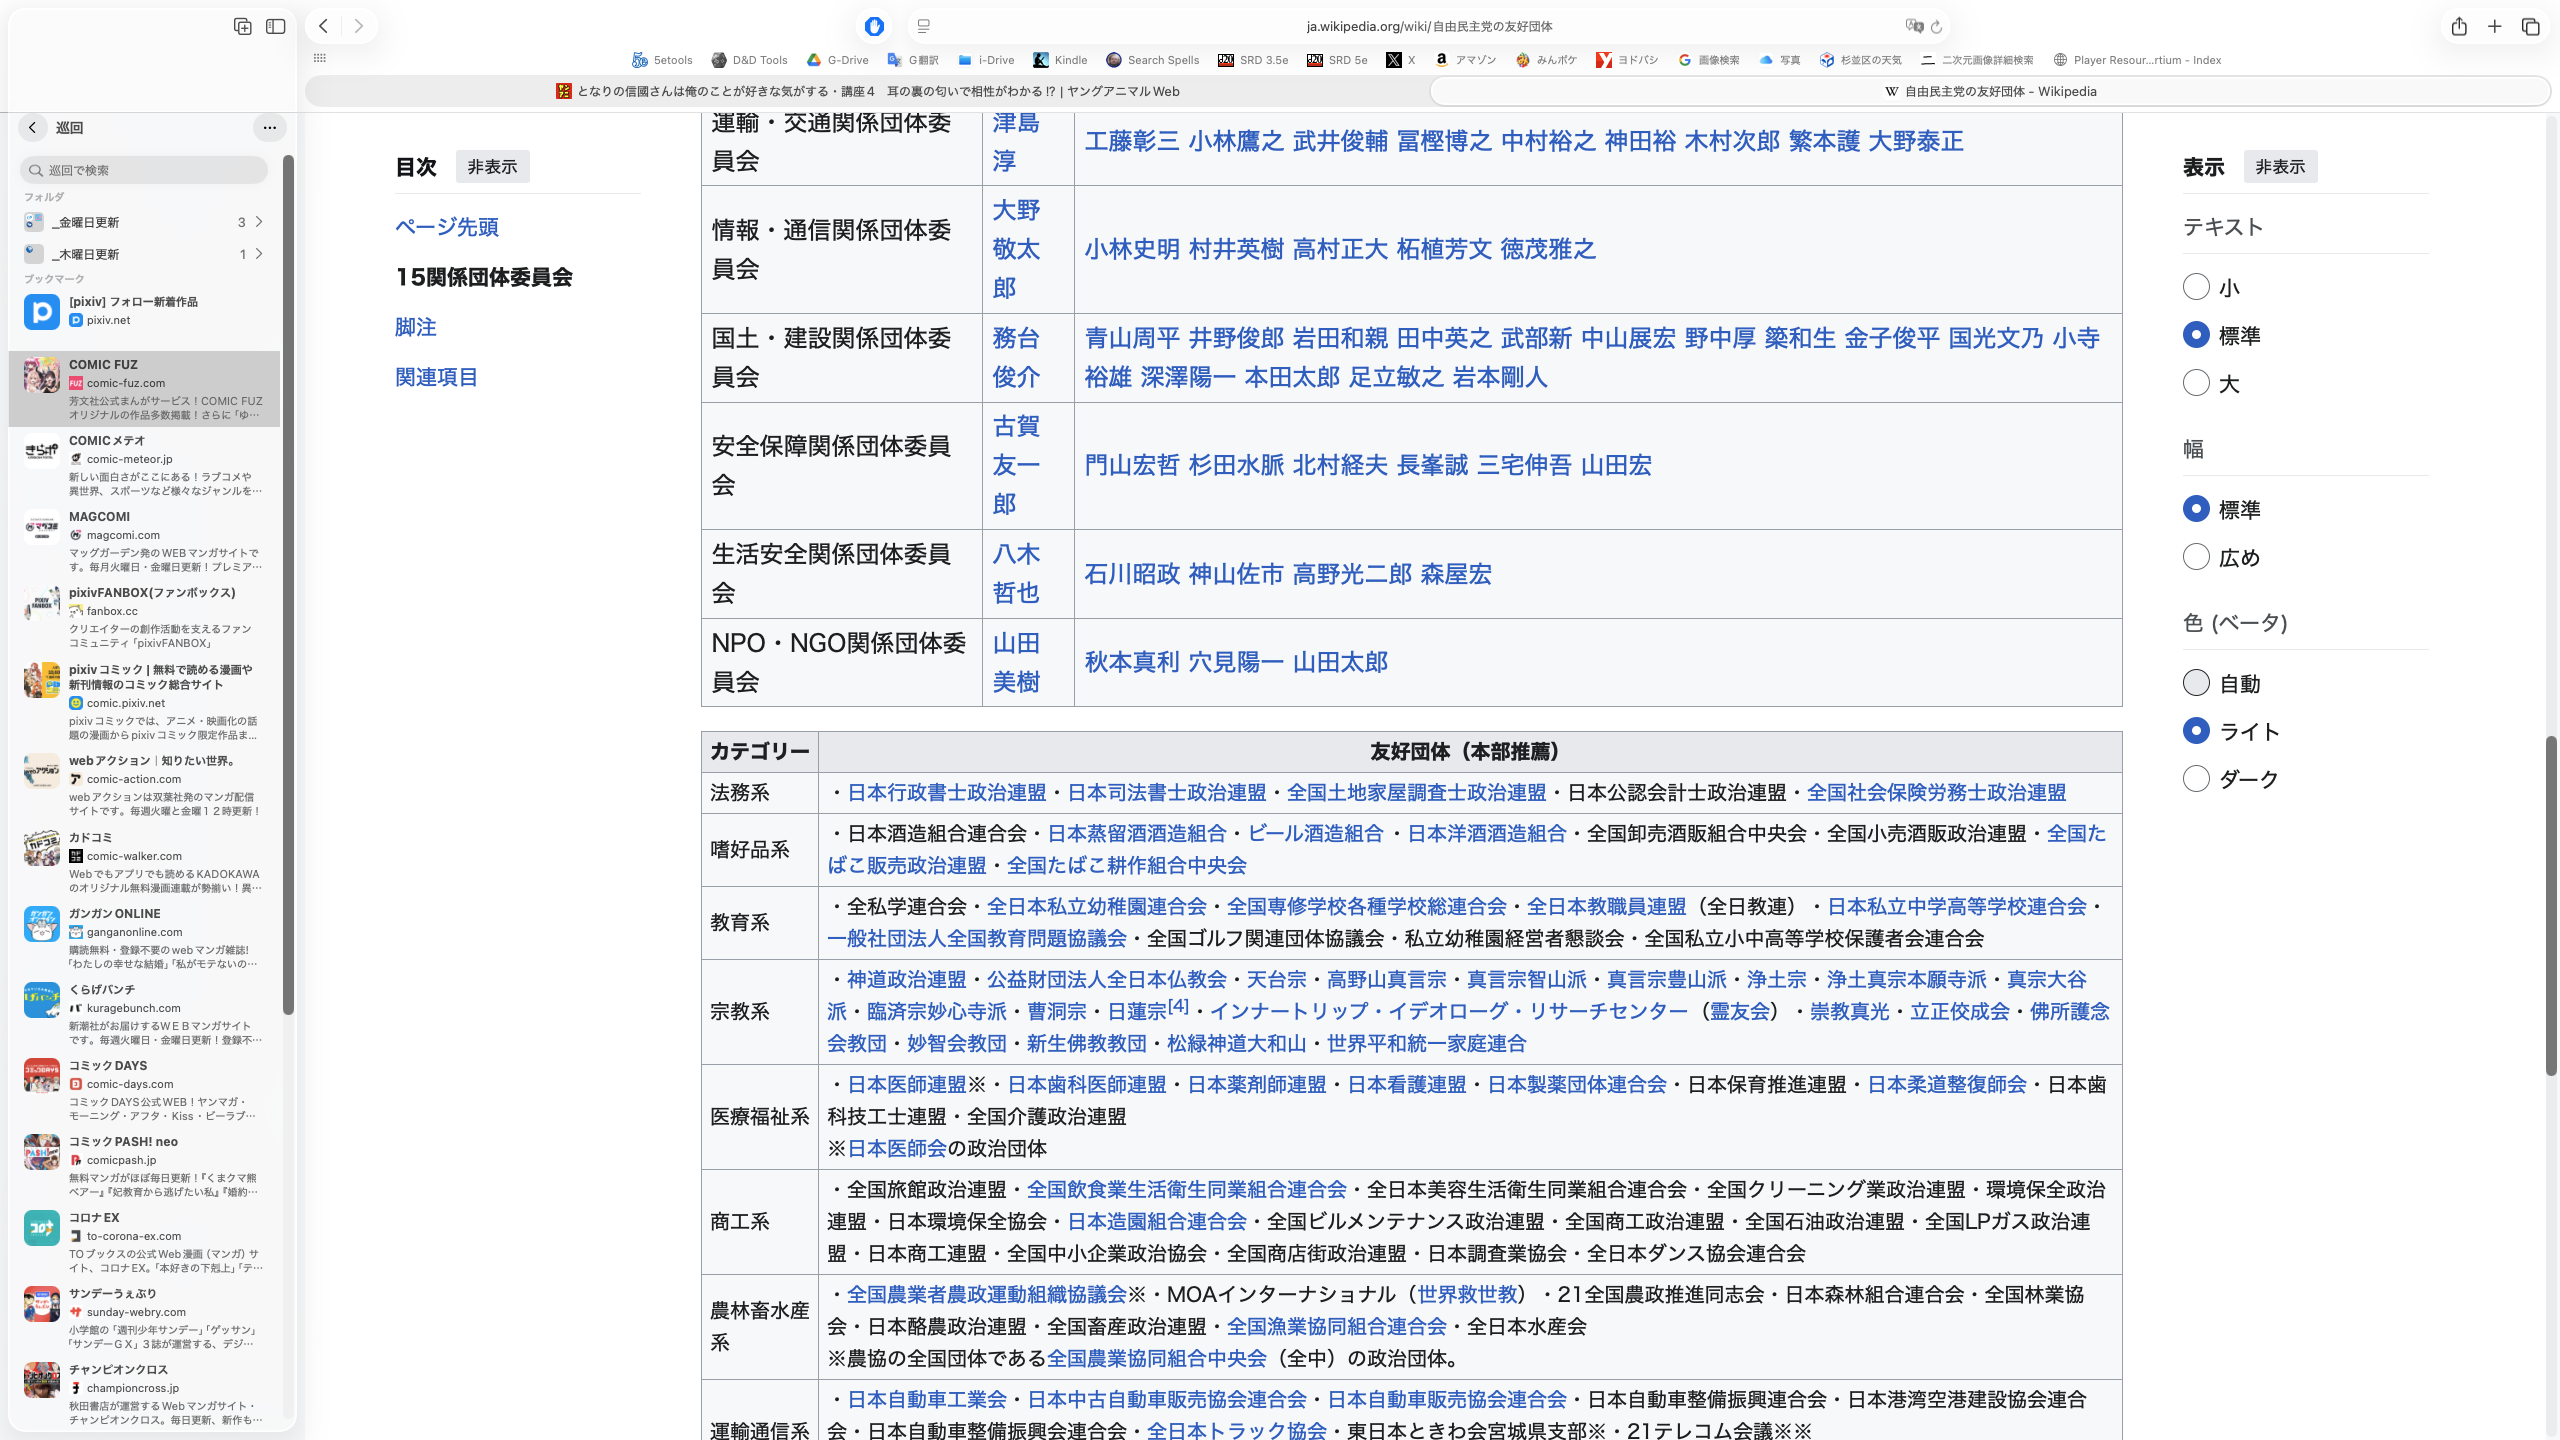
Task: Open the Kindle favorites bar item
Action: (1060, 60)
